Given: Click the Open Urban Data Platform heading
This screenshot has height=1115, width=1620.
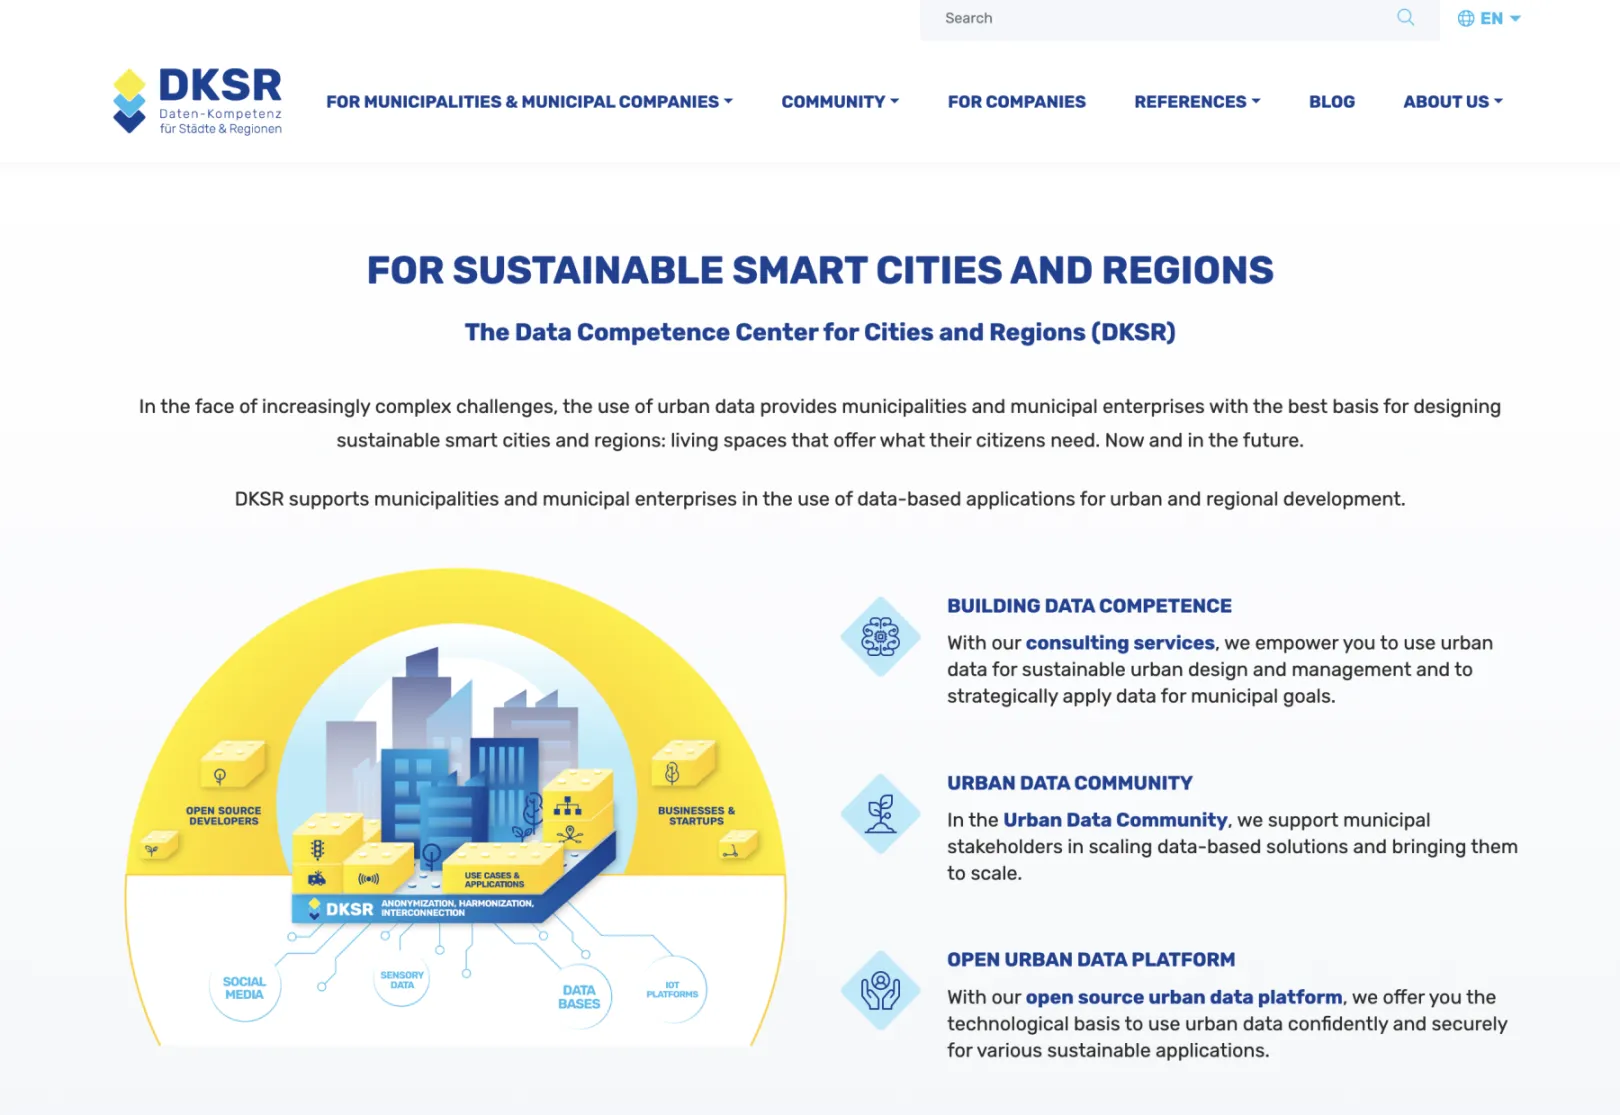Looking at the screenshot, I should click(x=1091, y=960).
